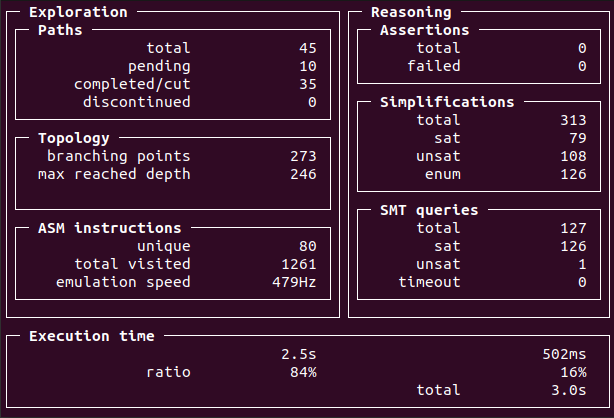Click the Exploration panel title
This screenshot has height=418, width=614.
click(x=78, y=12)
